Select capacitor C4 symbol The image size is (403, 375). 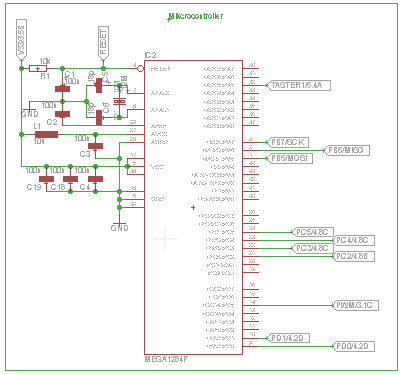95,179
